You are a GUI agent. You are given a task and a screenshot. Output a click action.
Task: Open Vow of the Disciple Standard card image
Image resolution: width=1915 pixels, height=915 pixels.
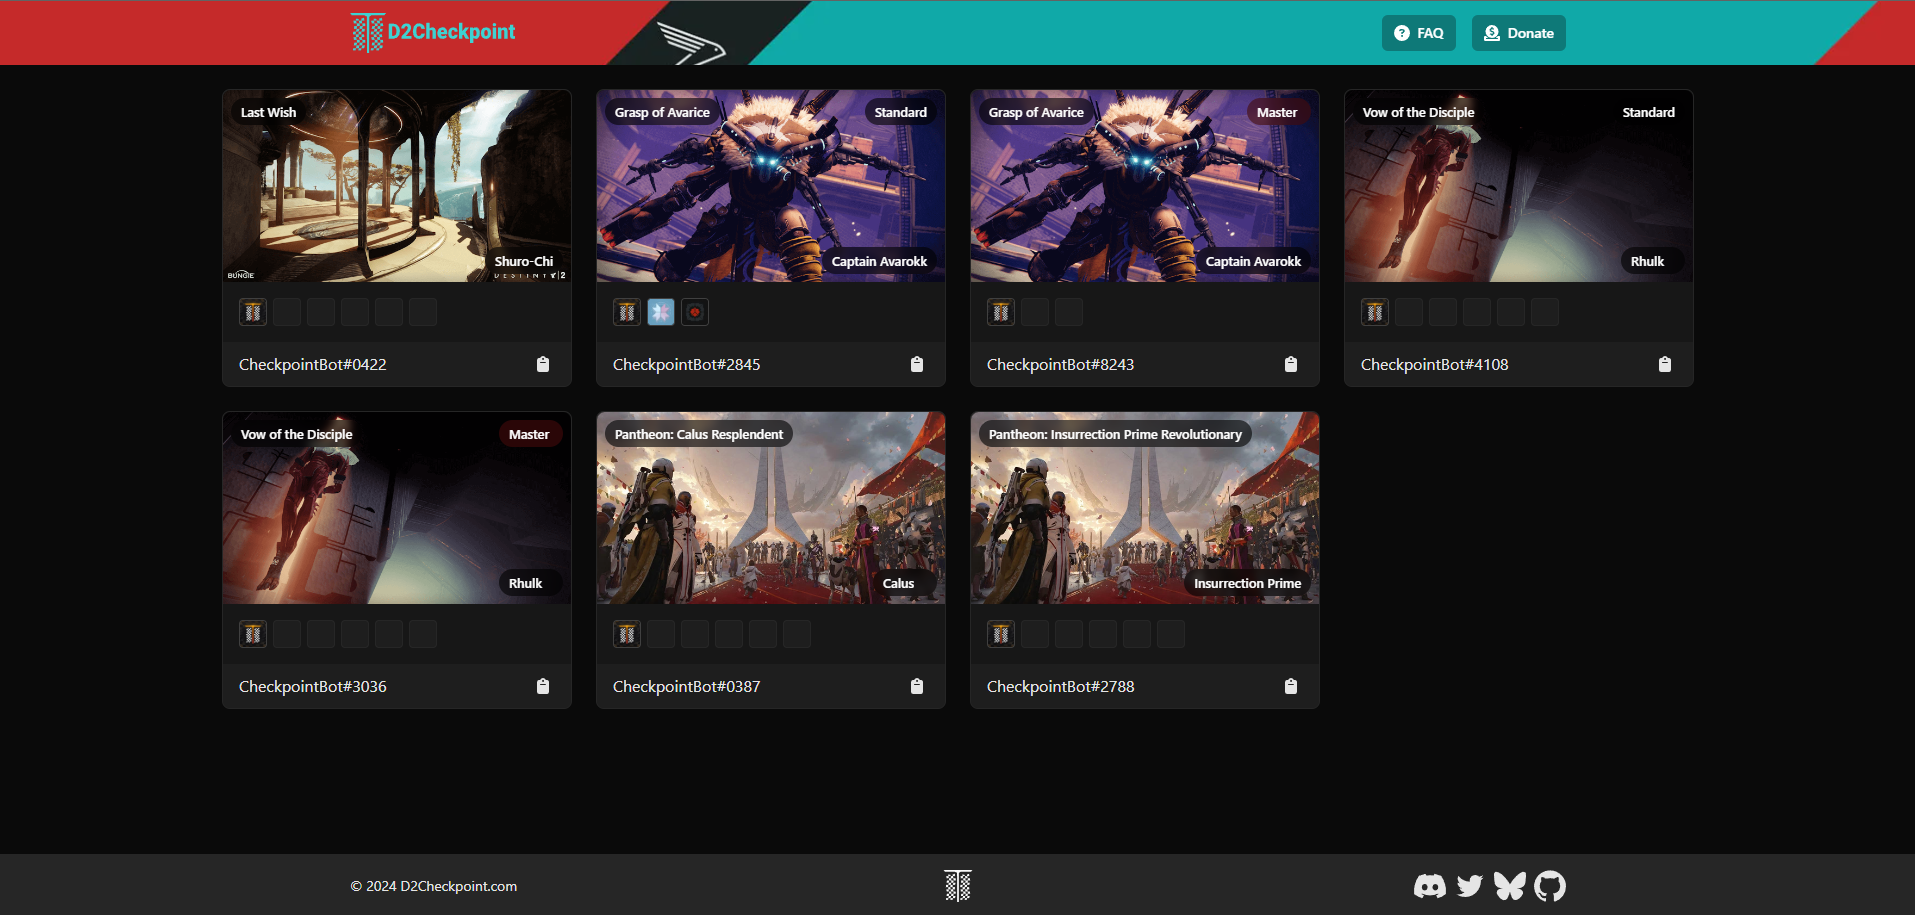tap(1519, 186)
